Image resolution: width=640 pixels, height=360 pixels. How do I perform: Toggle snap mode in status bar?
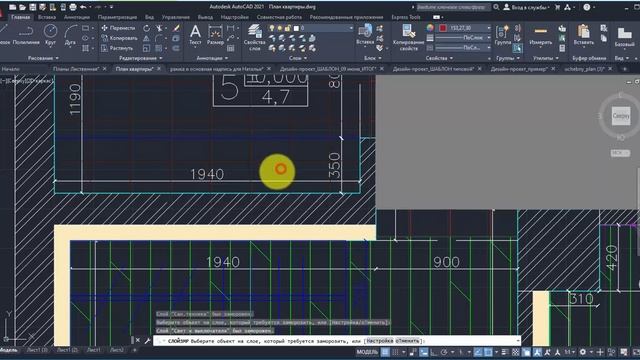(395, 352)
